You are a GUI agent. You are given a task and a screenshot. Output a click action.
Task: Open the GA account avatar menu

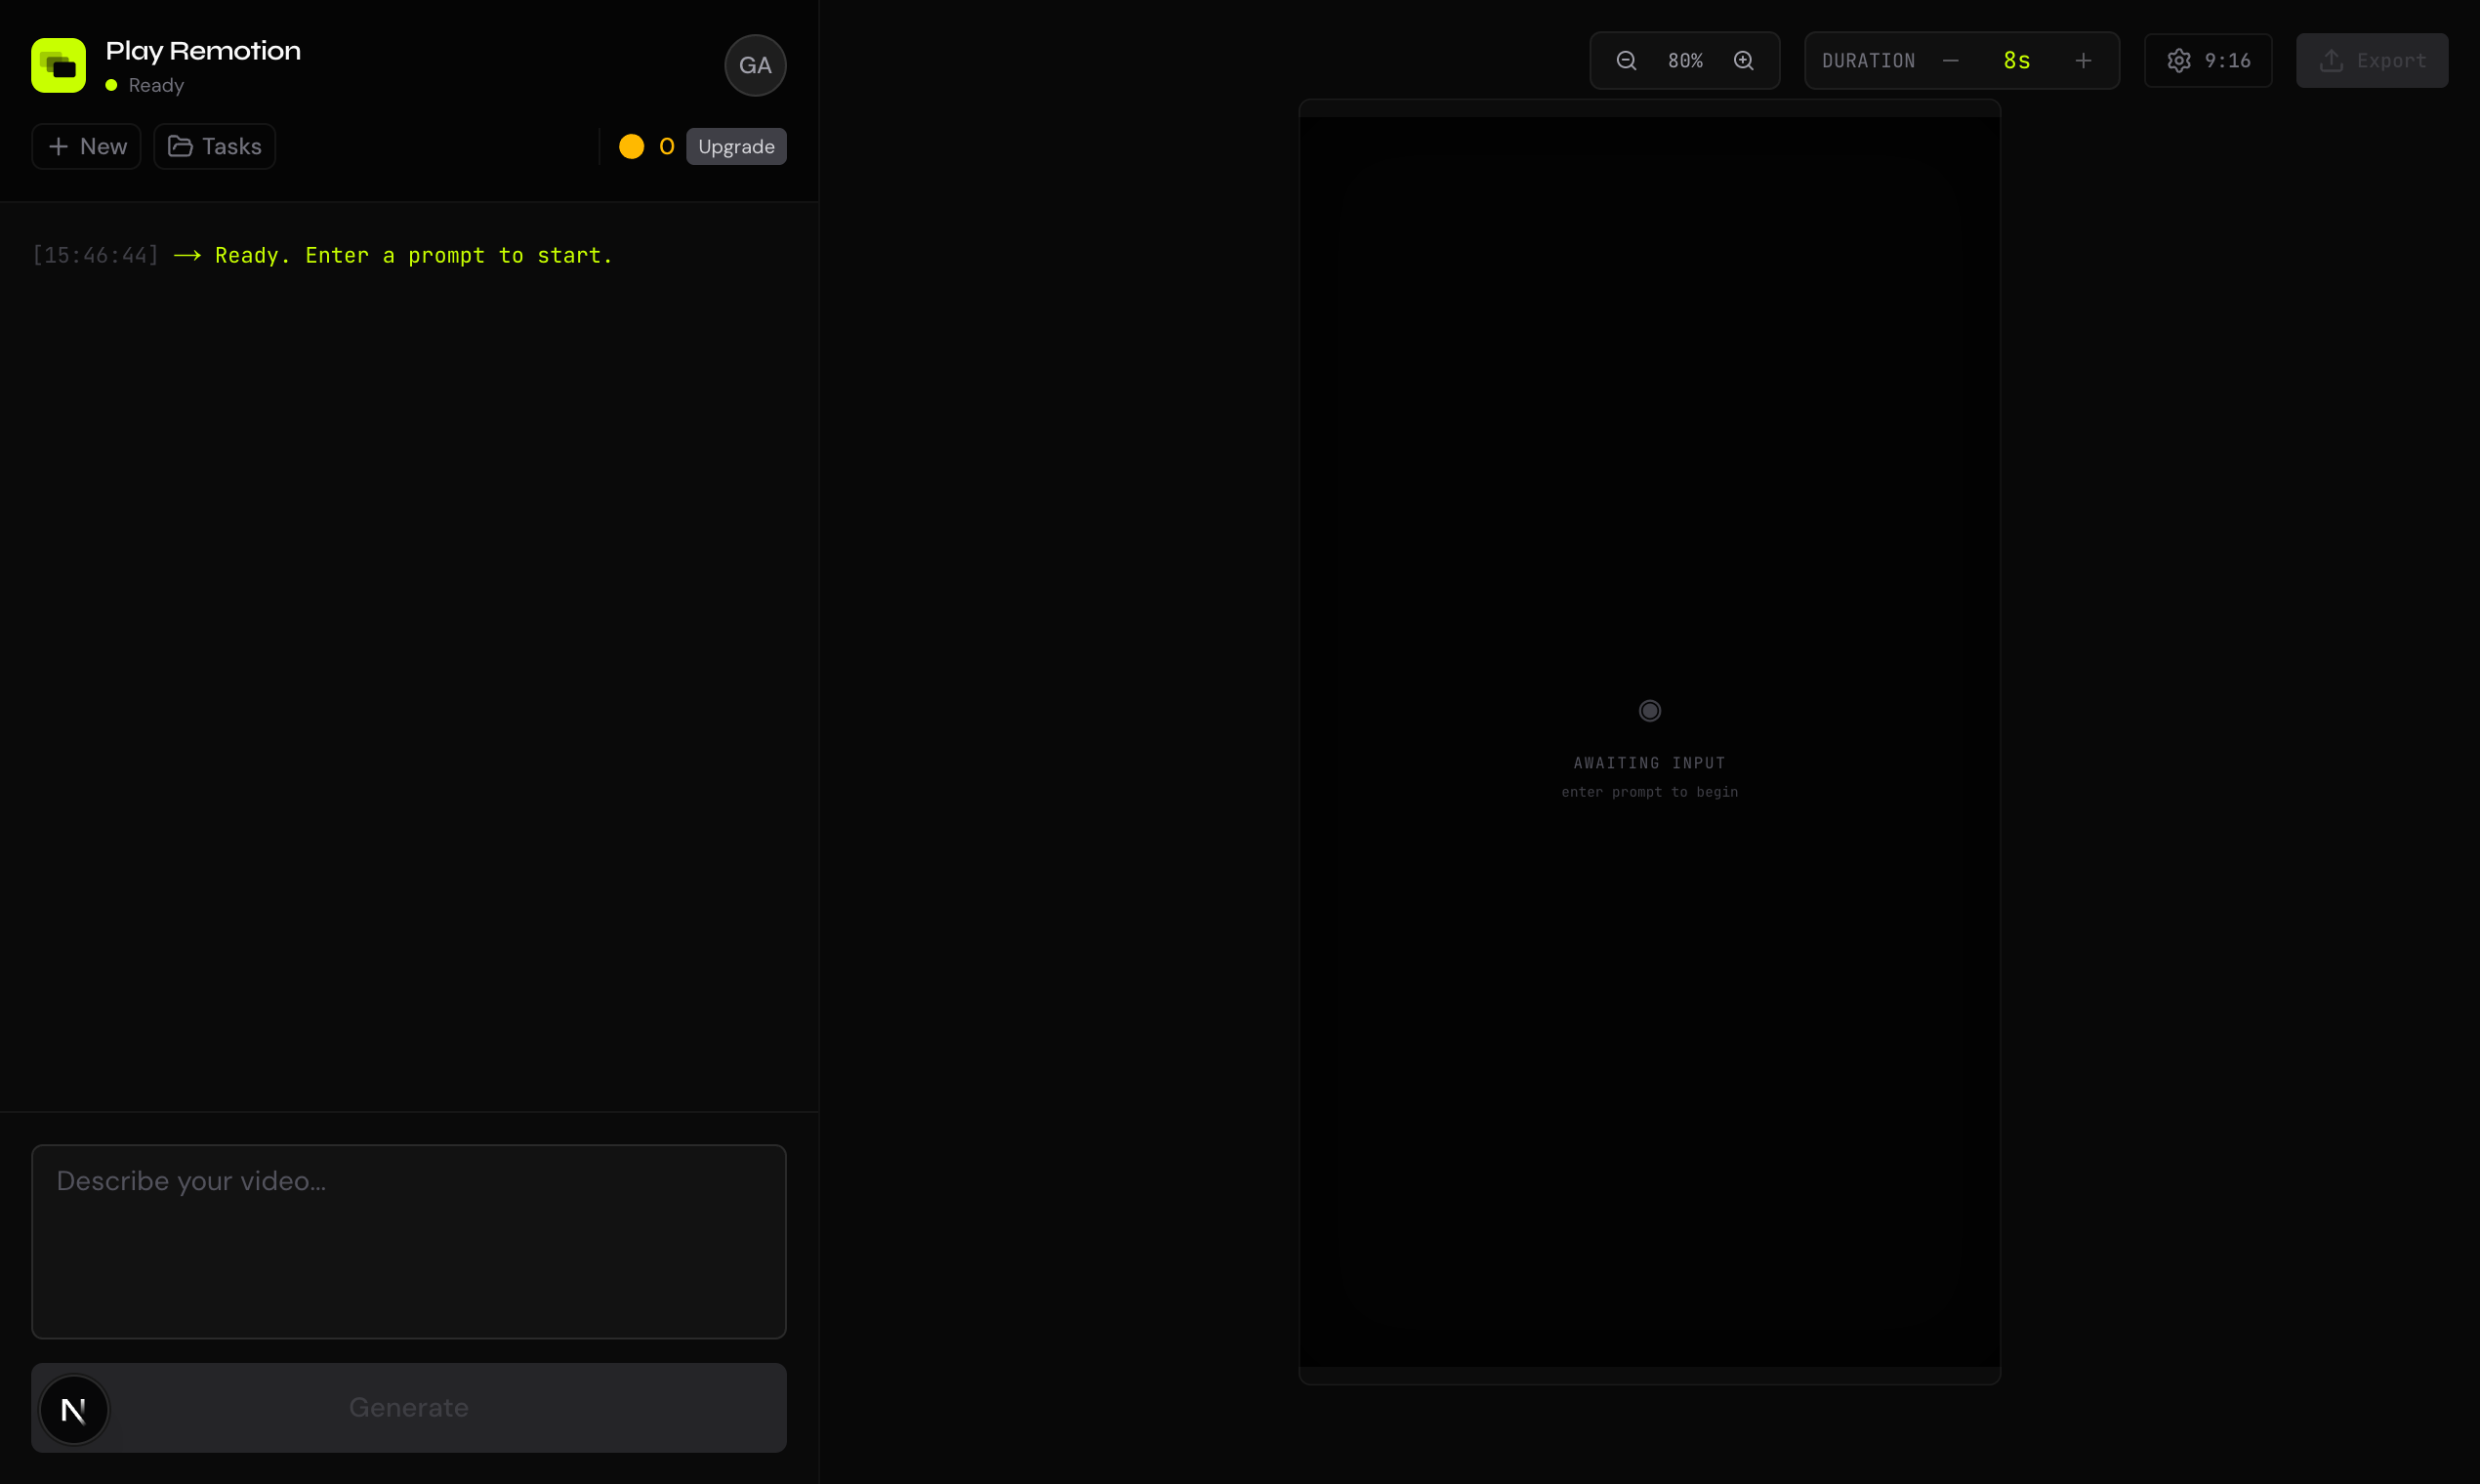tap(754, 65)
